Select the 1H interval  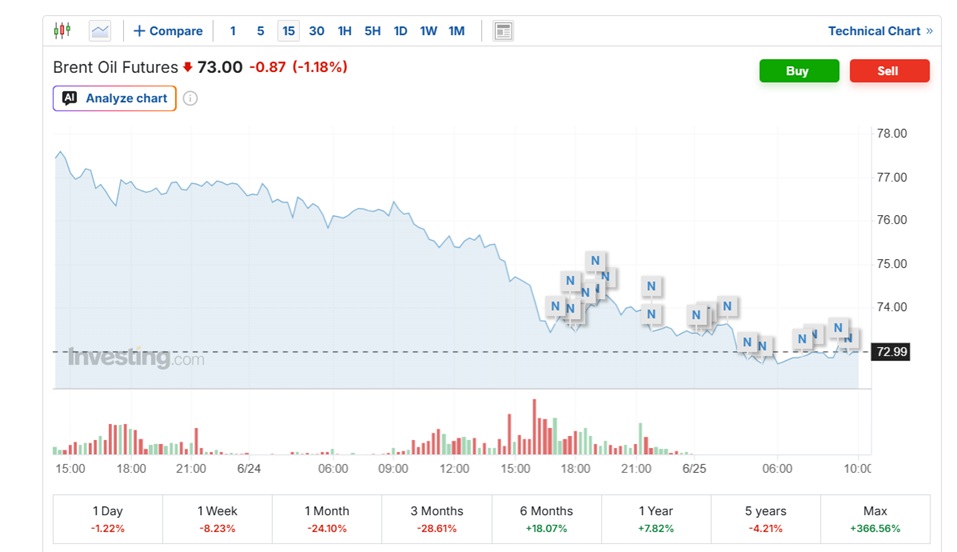point(345,31)
